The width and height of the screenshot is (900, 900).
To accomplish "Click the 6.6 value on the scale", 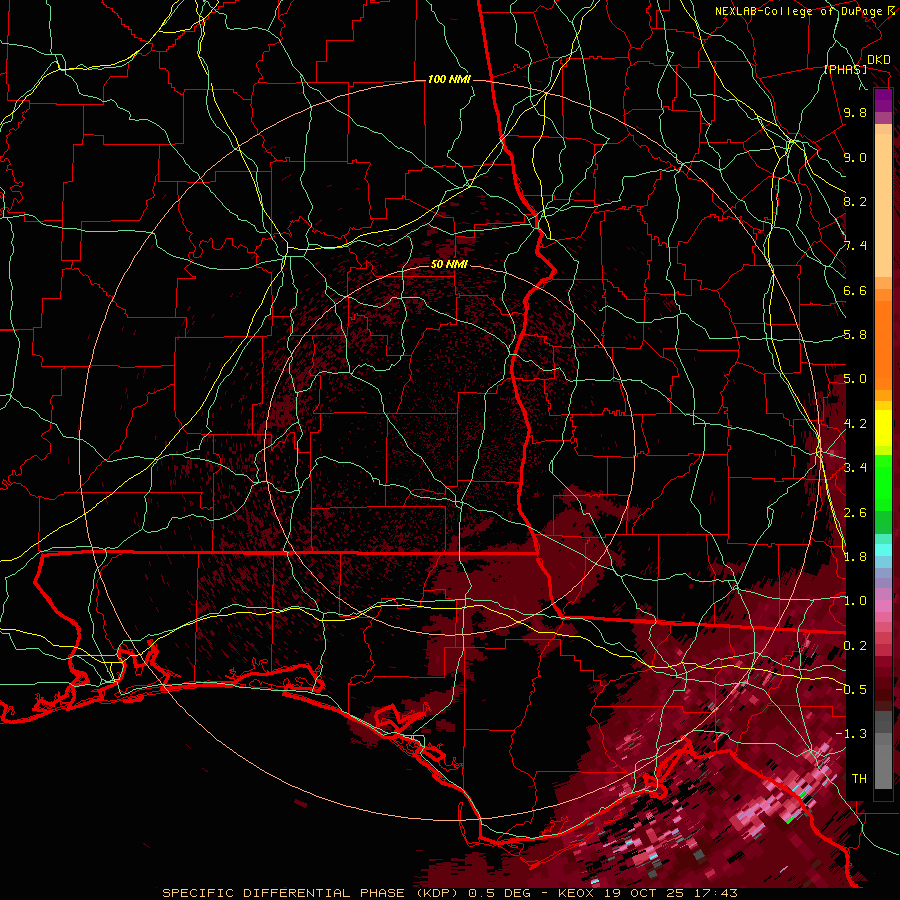I will tap(855, 290).
